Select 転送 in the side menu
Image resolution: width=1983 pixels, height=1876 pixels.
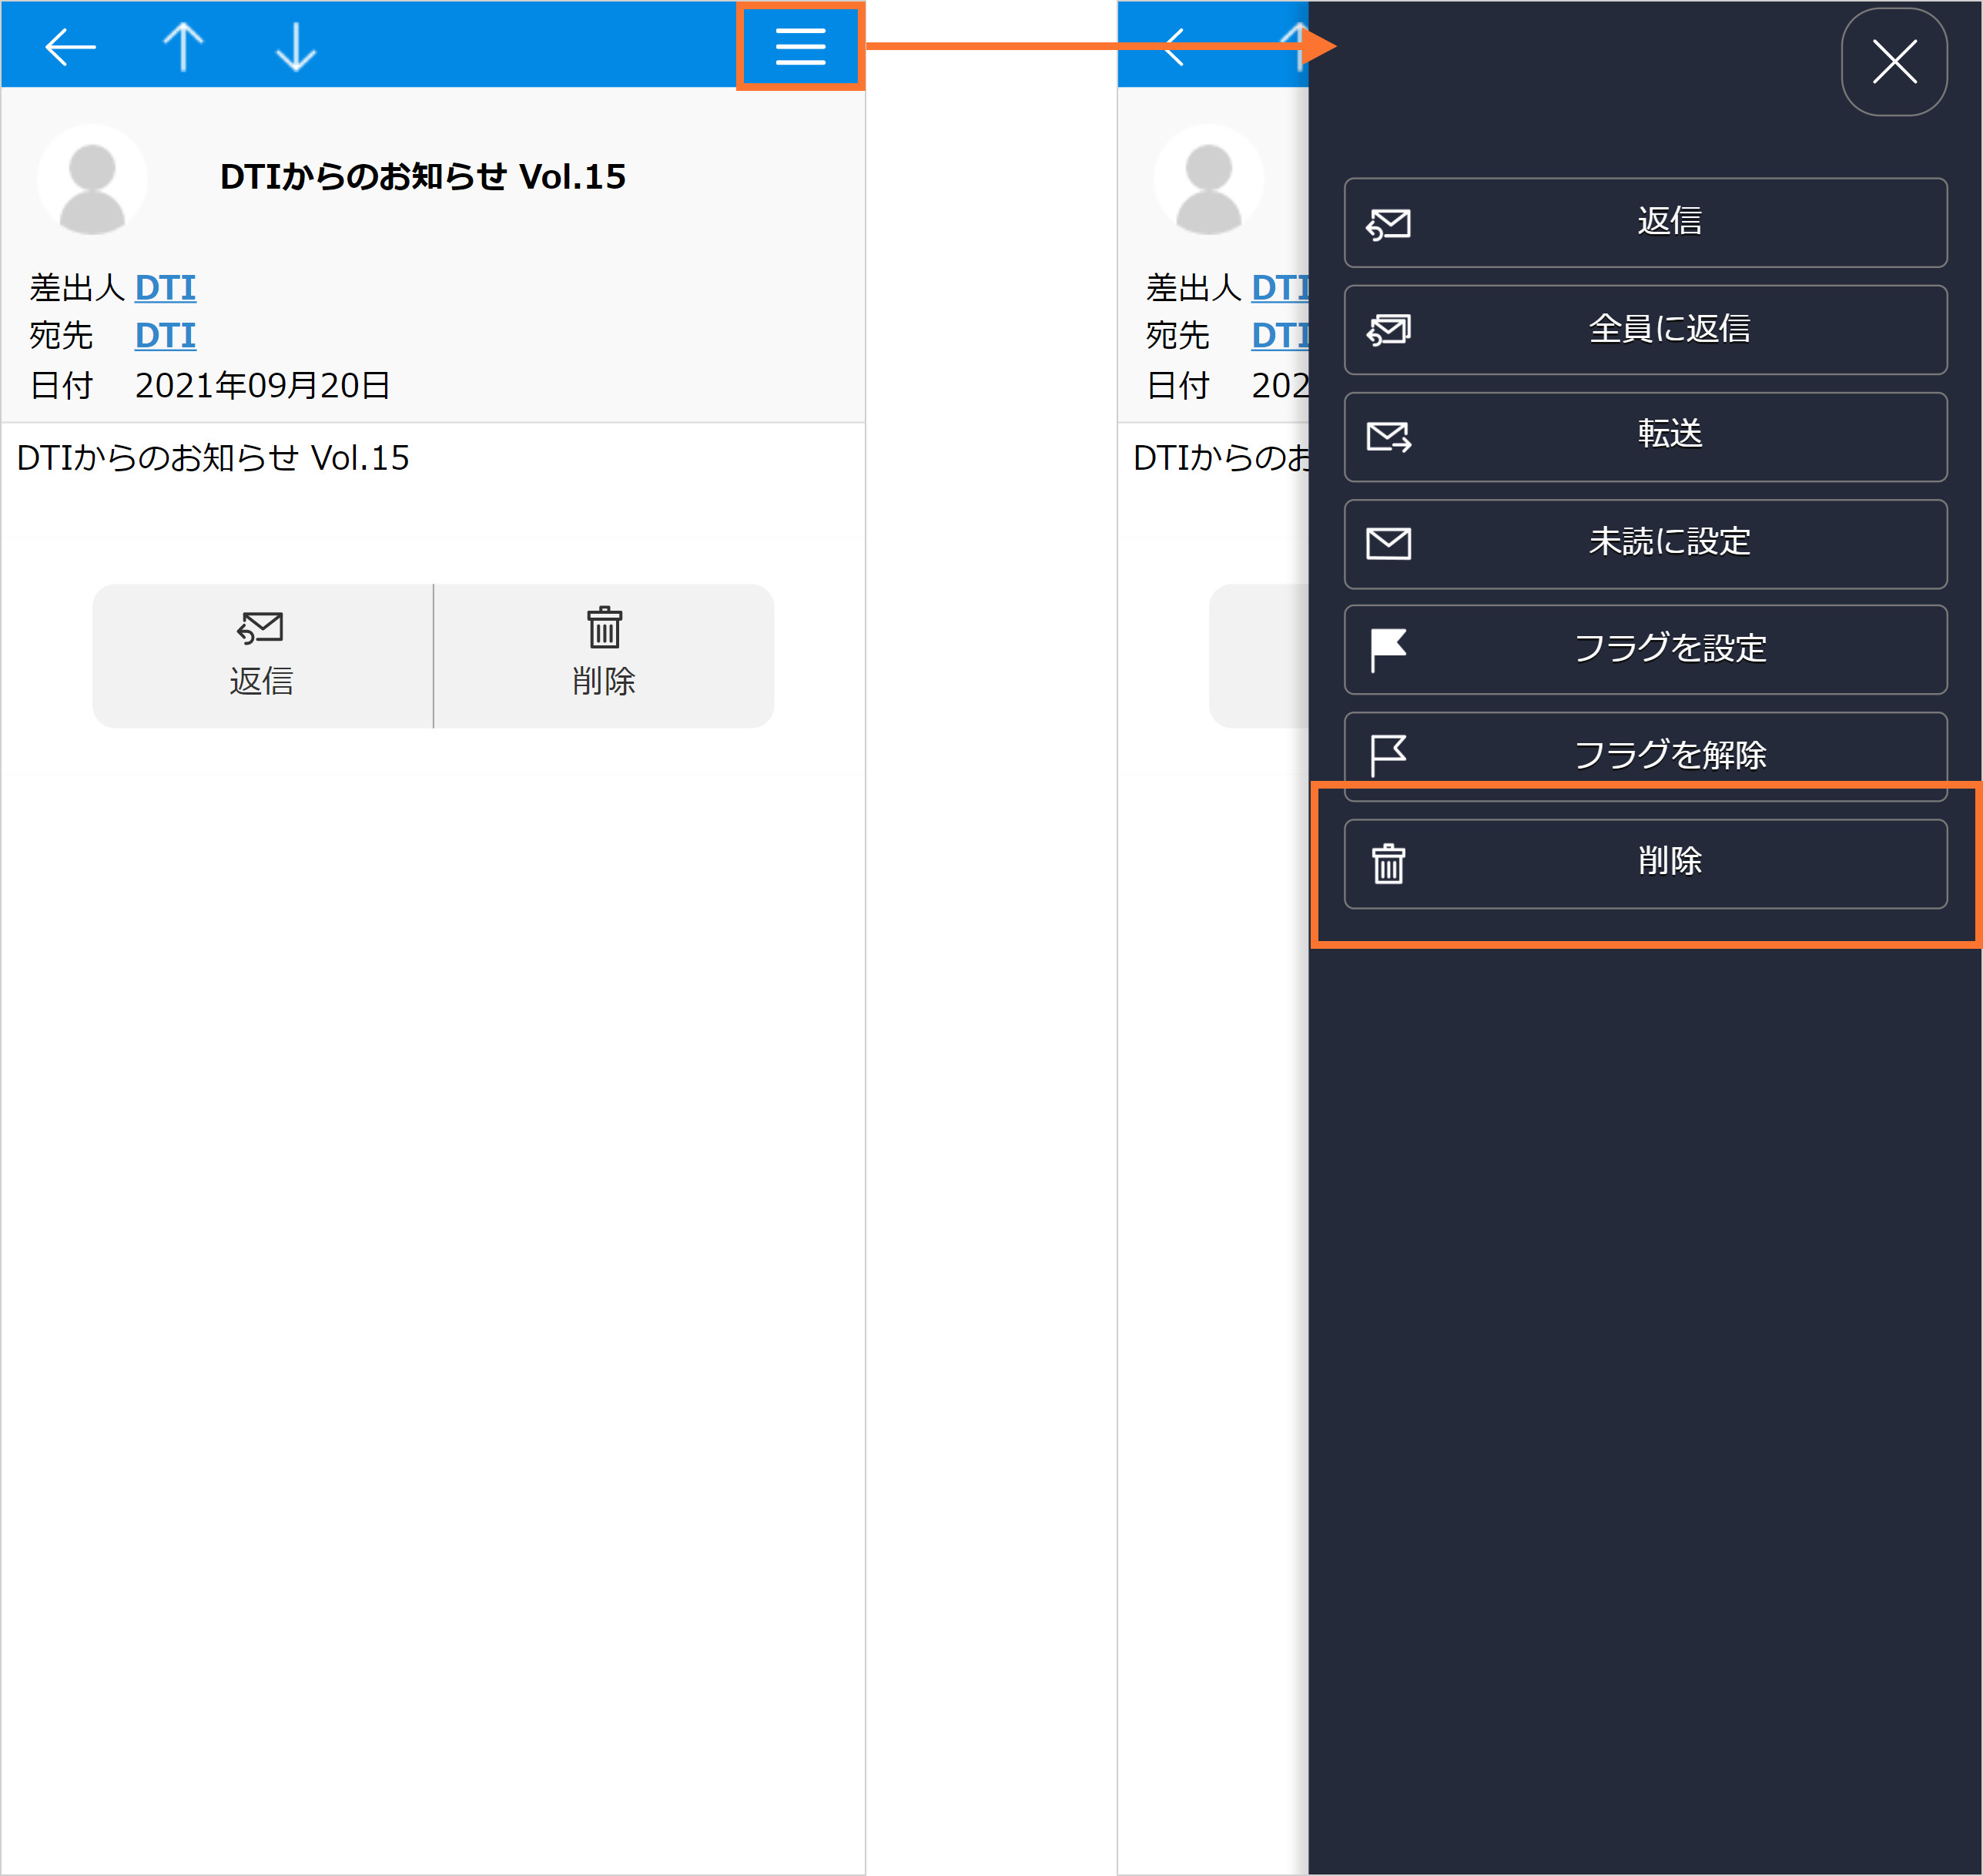pyautogui.click(x=1645, y=437)
